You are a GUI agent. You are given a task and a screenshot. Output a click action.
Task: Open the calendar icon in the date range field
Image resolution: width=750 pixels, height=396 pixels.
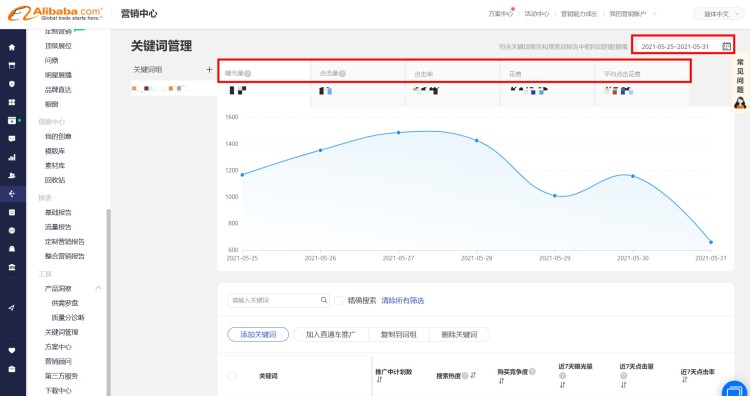(x=726, y=46)
